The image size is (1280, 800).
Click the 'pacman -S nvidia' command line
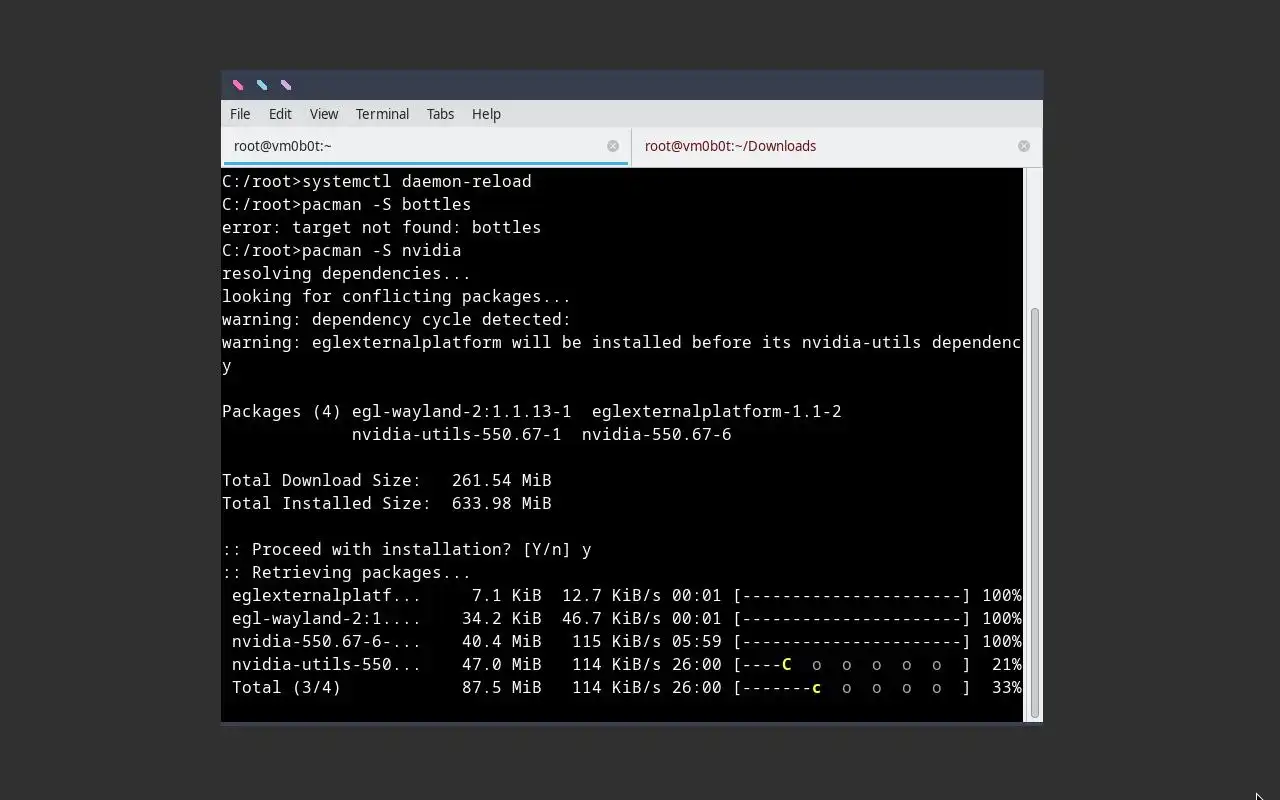342,251
